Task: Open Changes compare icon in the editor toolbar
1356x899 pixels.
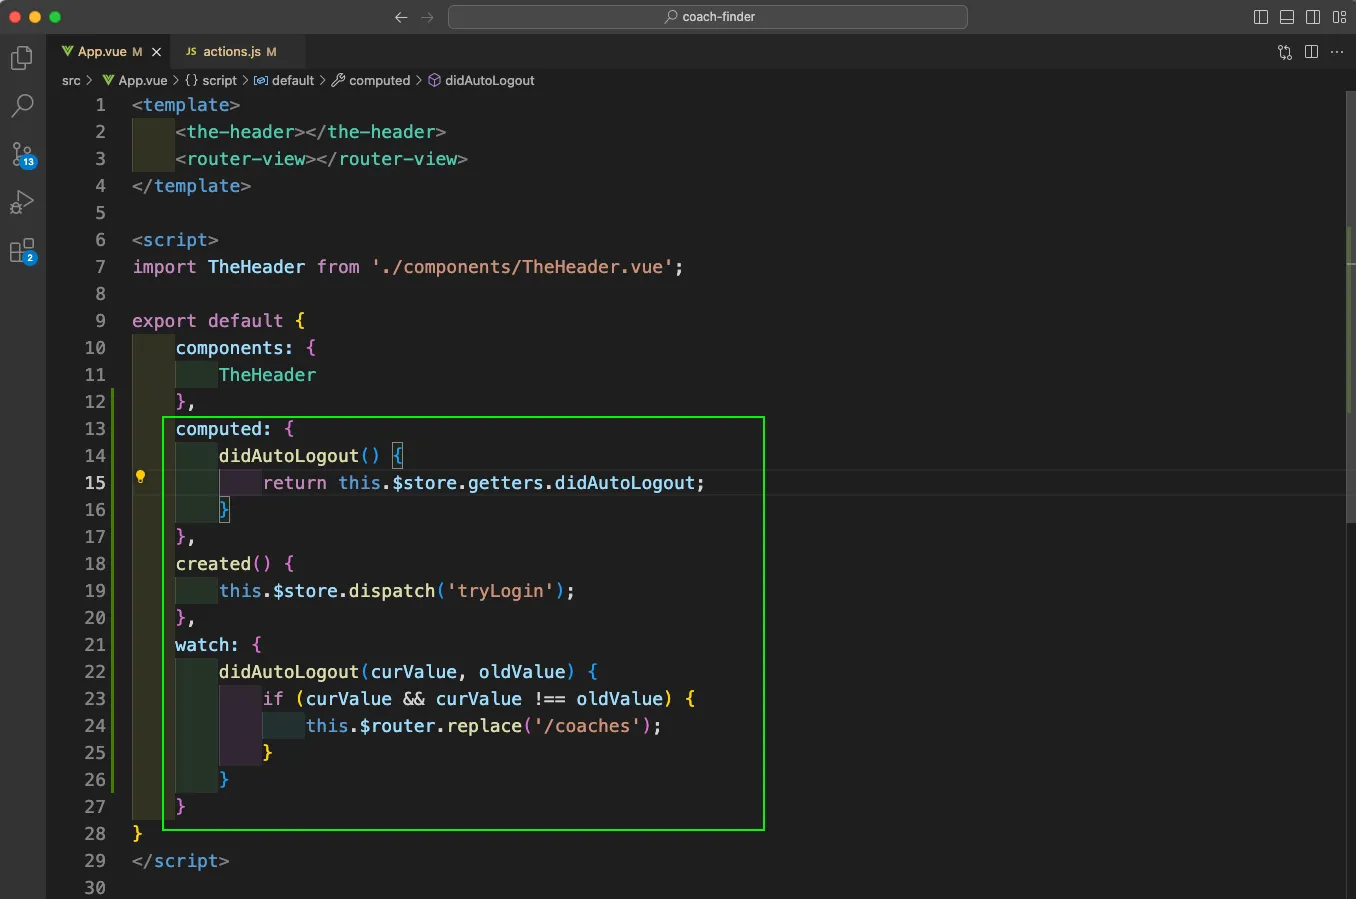Action: [x=1285, y=52]
